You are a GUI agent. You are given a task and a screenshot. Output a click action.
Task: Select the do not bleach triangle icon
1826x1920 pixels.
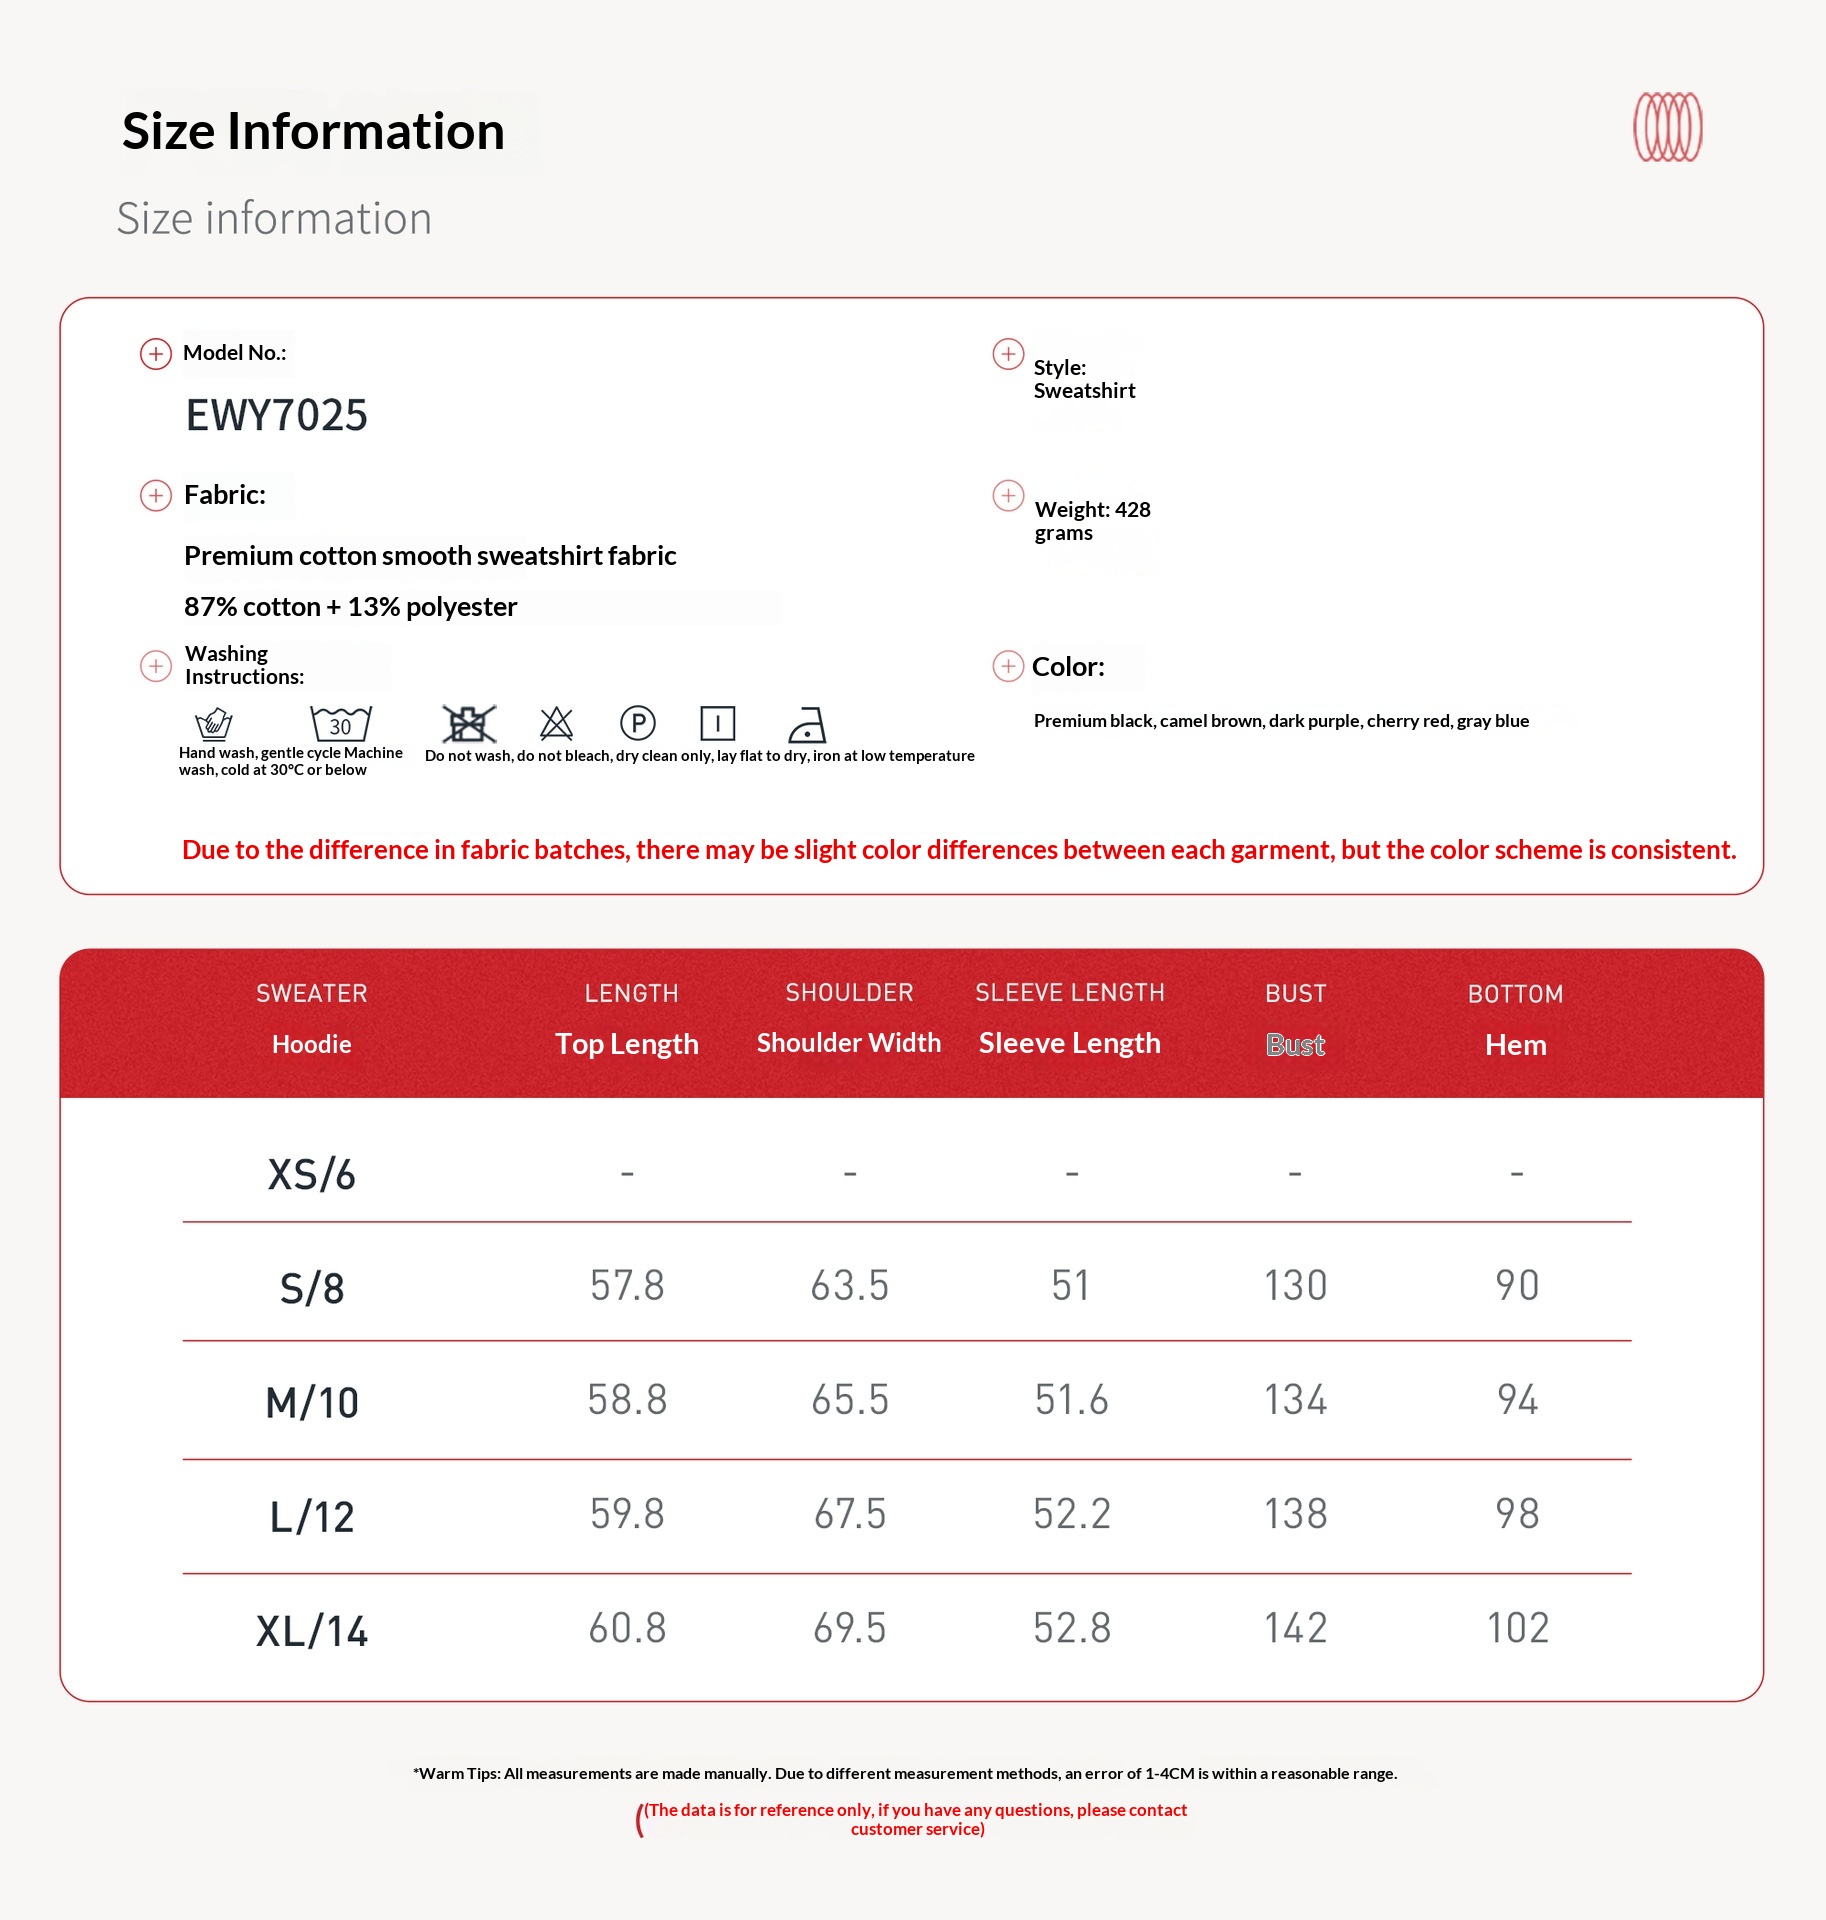pyautogui.click(x=556, y=723)
